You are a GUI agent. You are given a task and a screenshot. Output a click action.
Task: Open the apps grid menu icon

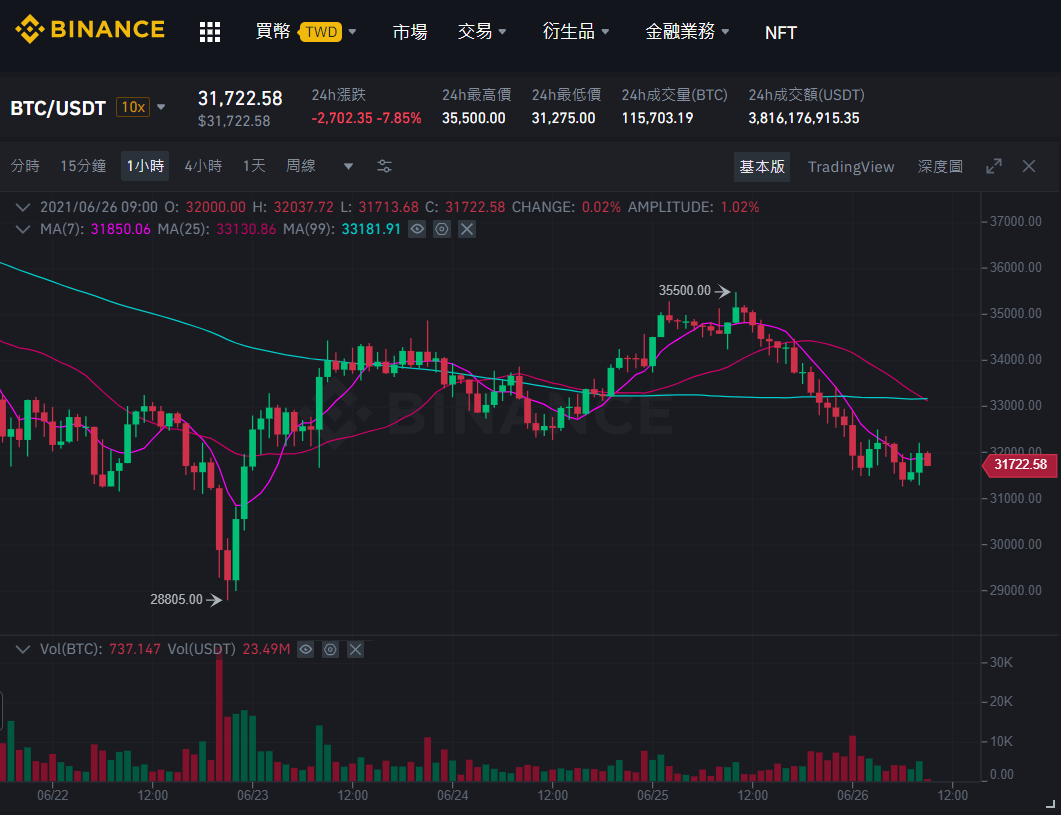pos(210,32)
